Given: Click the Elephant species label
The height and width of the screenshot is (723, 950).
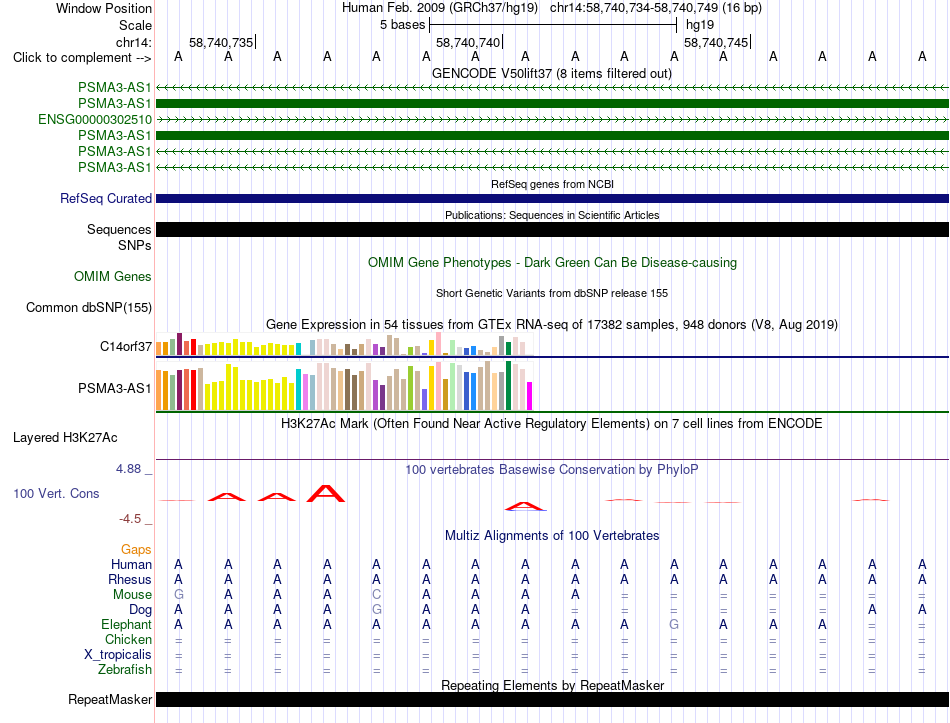Looking at the screenshot, I should 127,624.
